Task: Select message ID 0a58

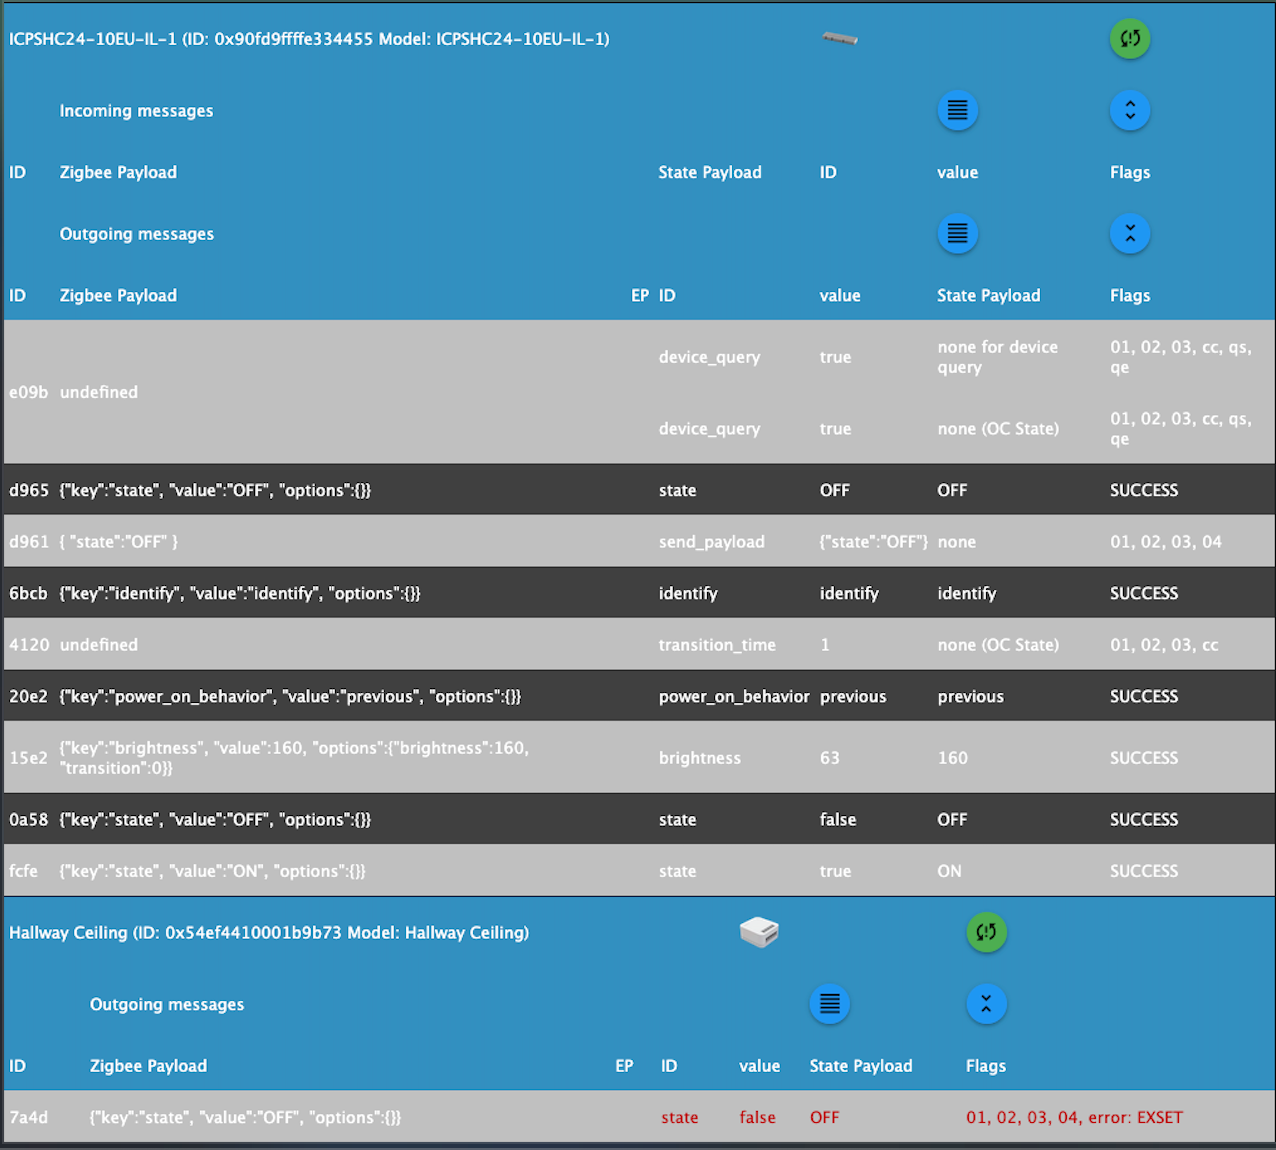Action: [x=28, y=819]
